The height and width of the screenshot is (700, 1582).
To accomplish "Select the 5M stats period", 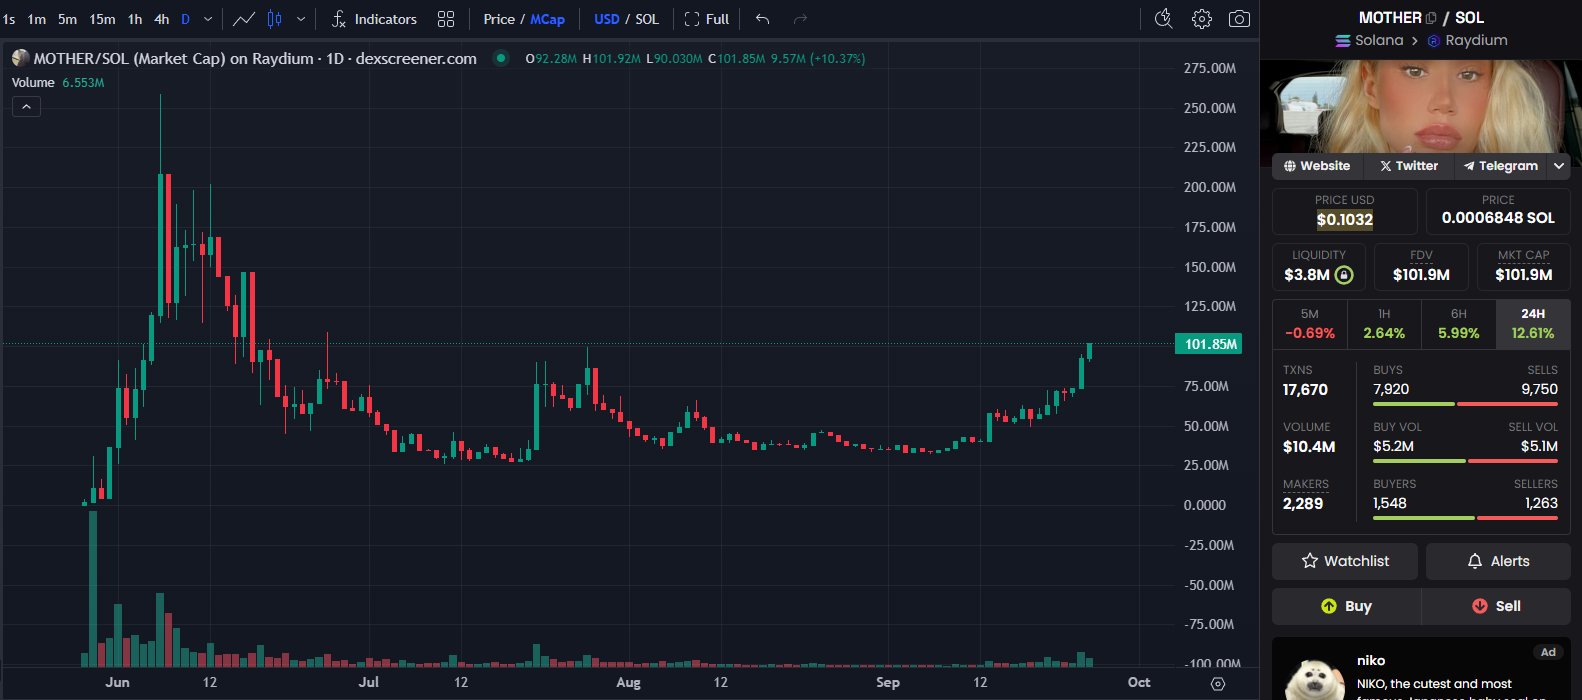I will pyautogui.click(x=1309, y=324).
